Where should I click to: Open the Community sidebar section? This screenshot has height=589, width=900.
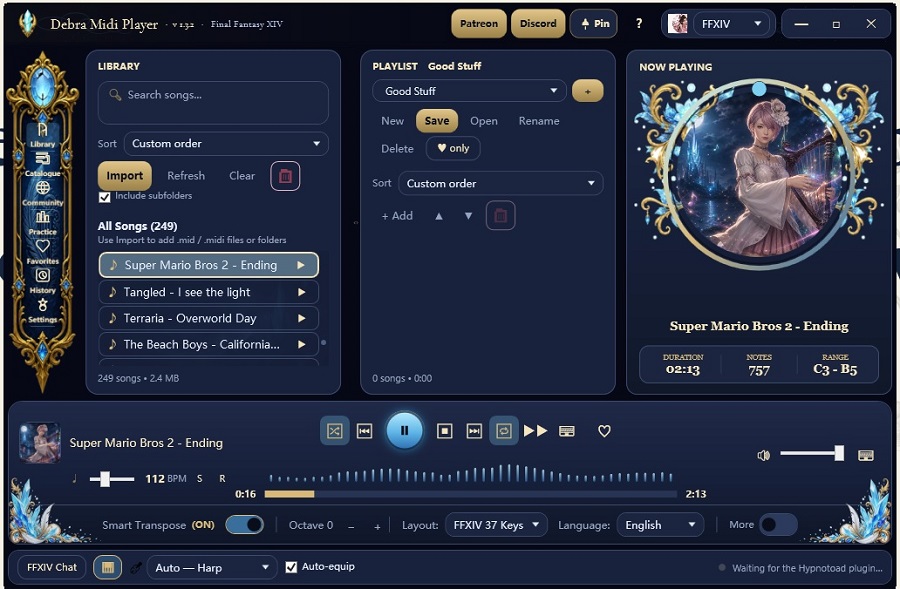(x=42, y=193)
